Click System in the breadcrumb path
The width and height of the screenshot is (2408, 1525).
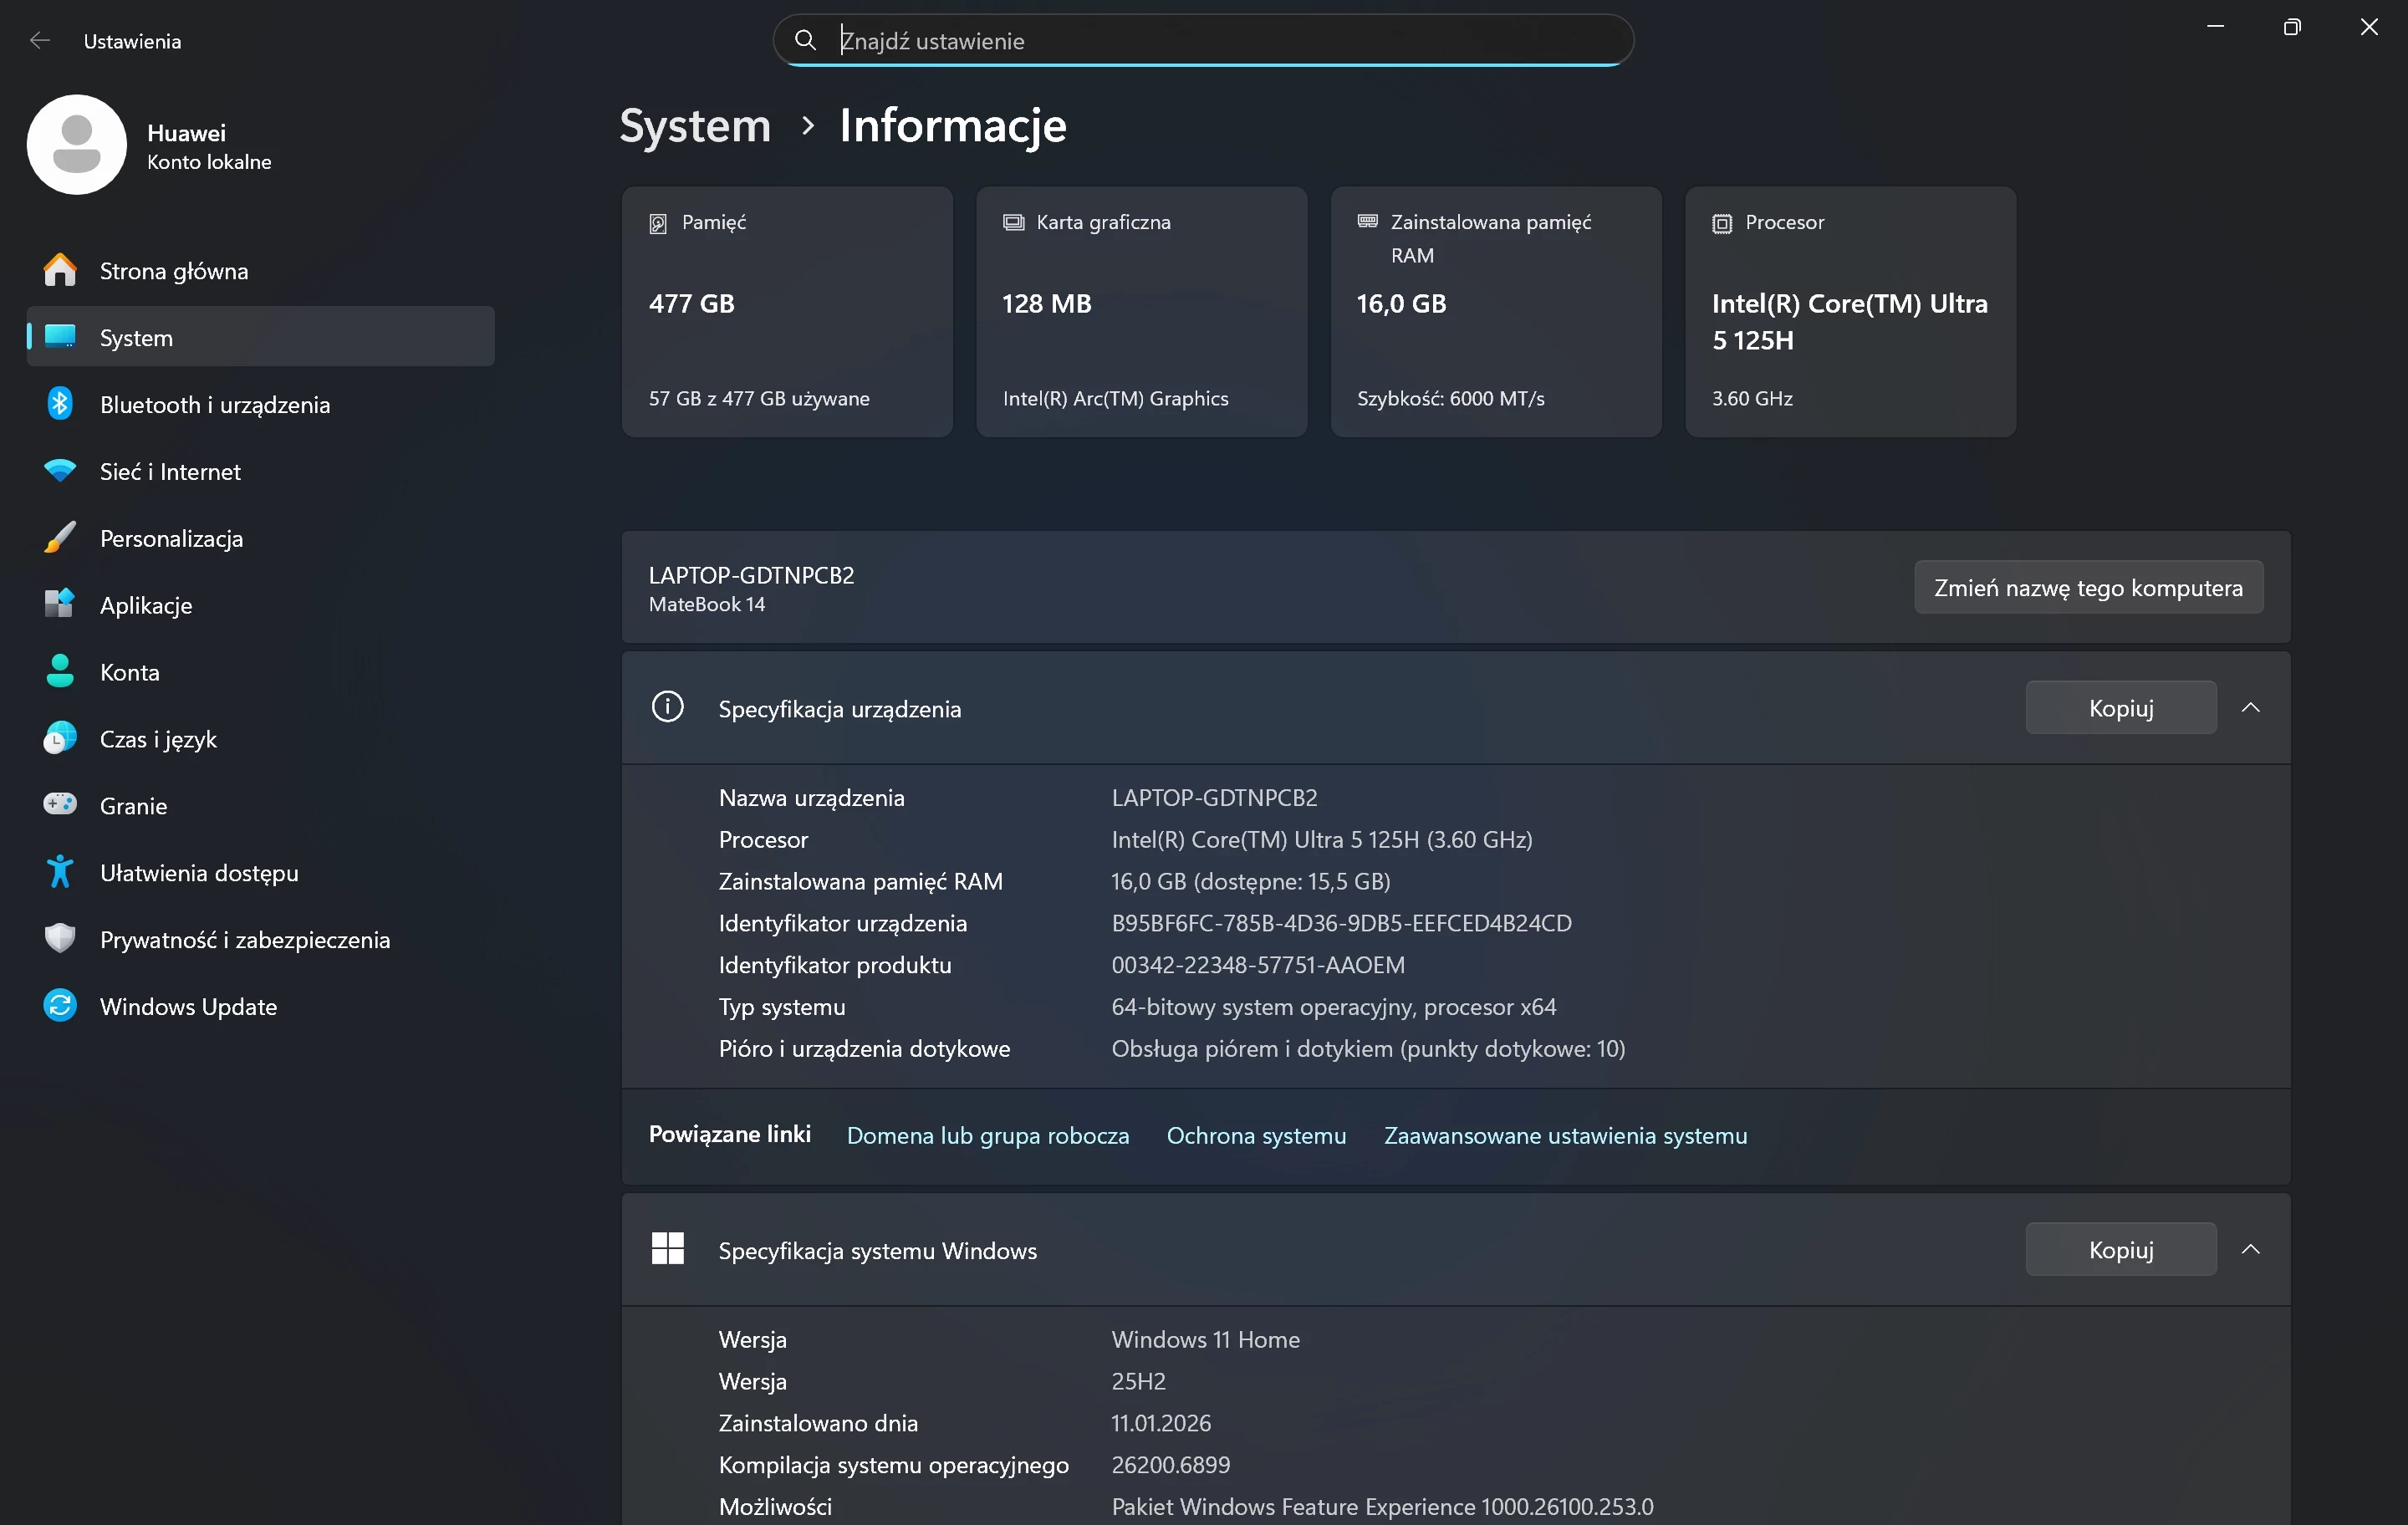pyautogui.click(x=694, y=125)
